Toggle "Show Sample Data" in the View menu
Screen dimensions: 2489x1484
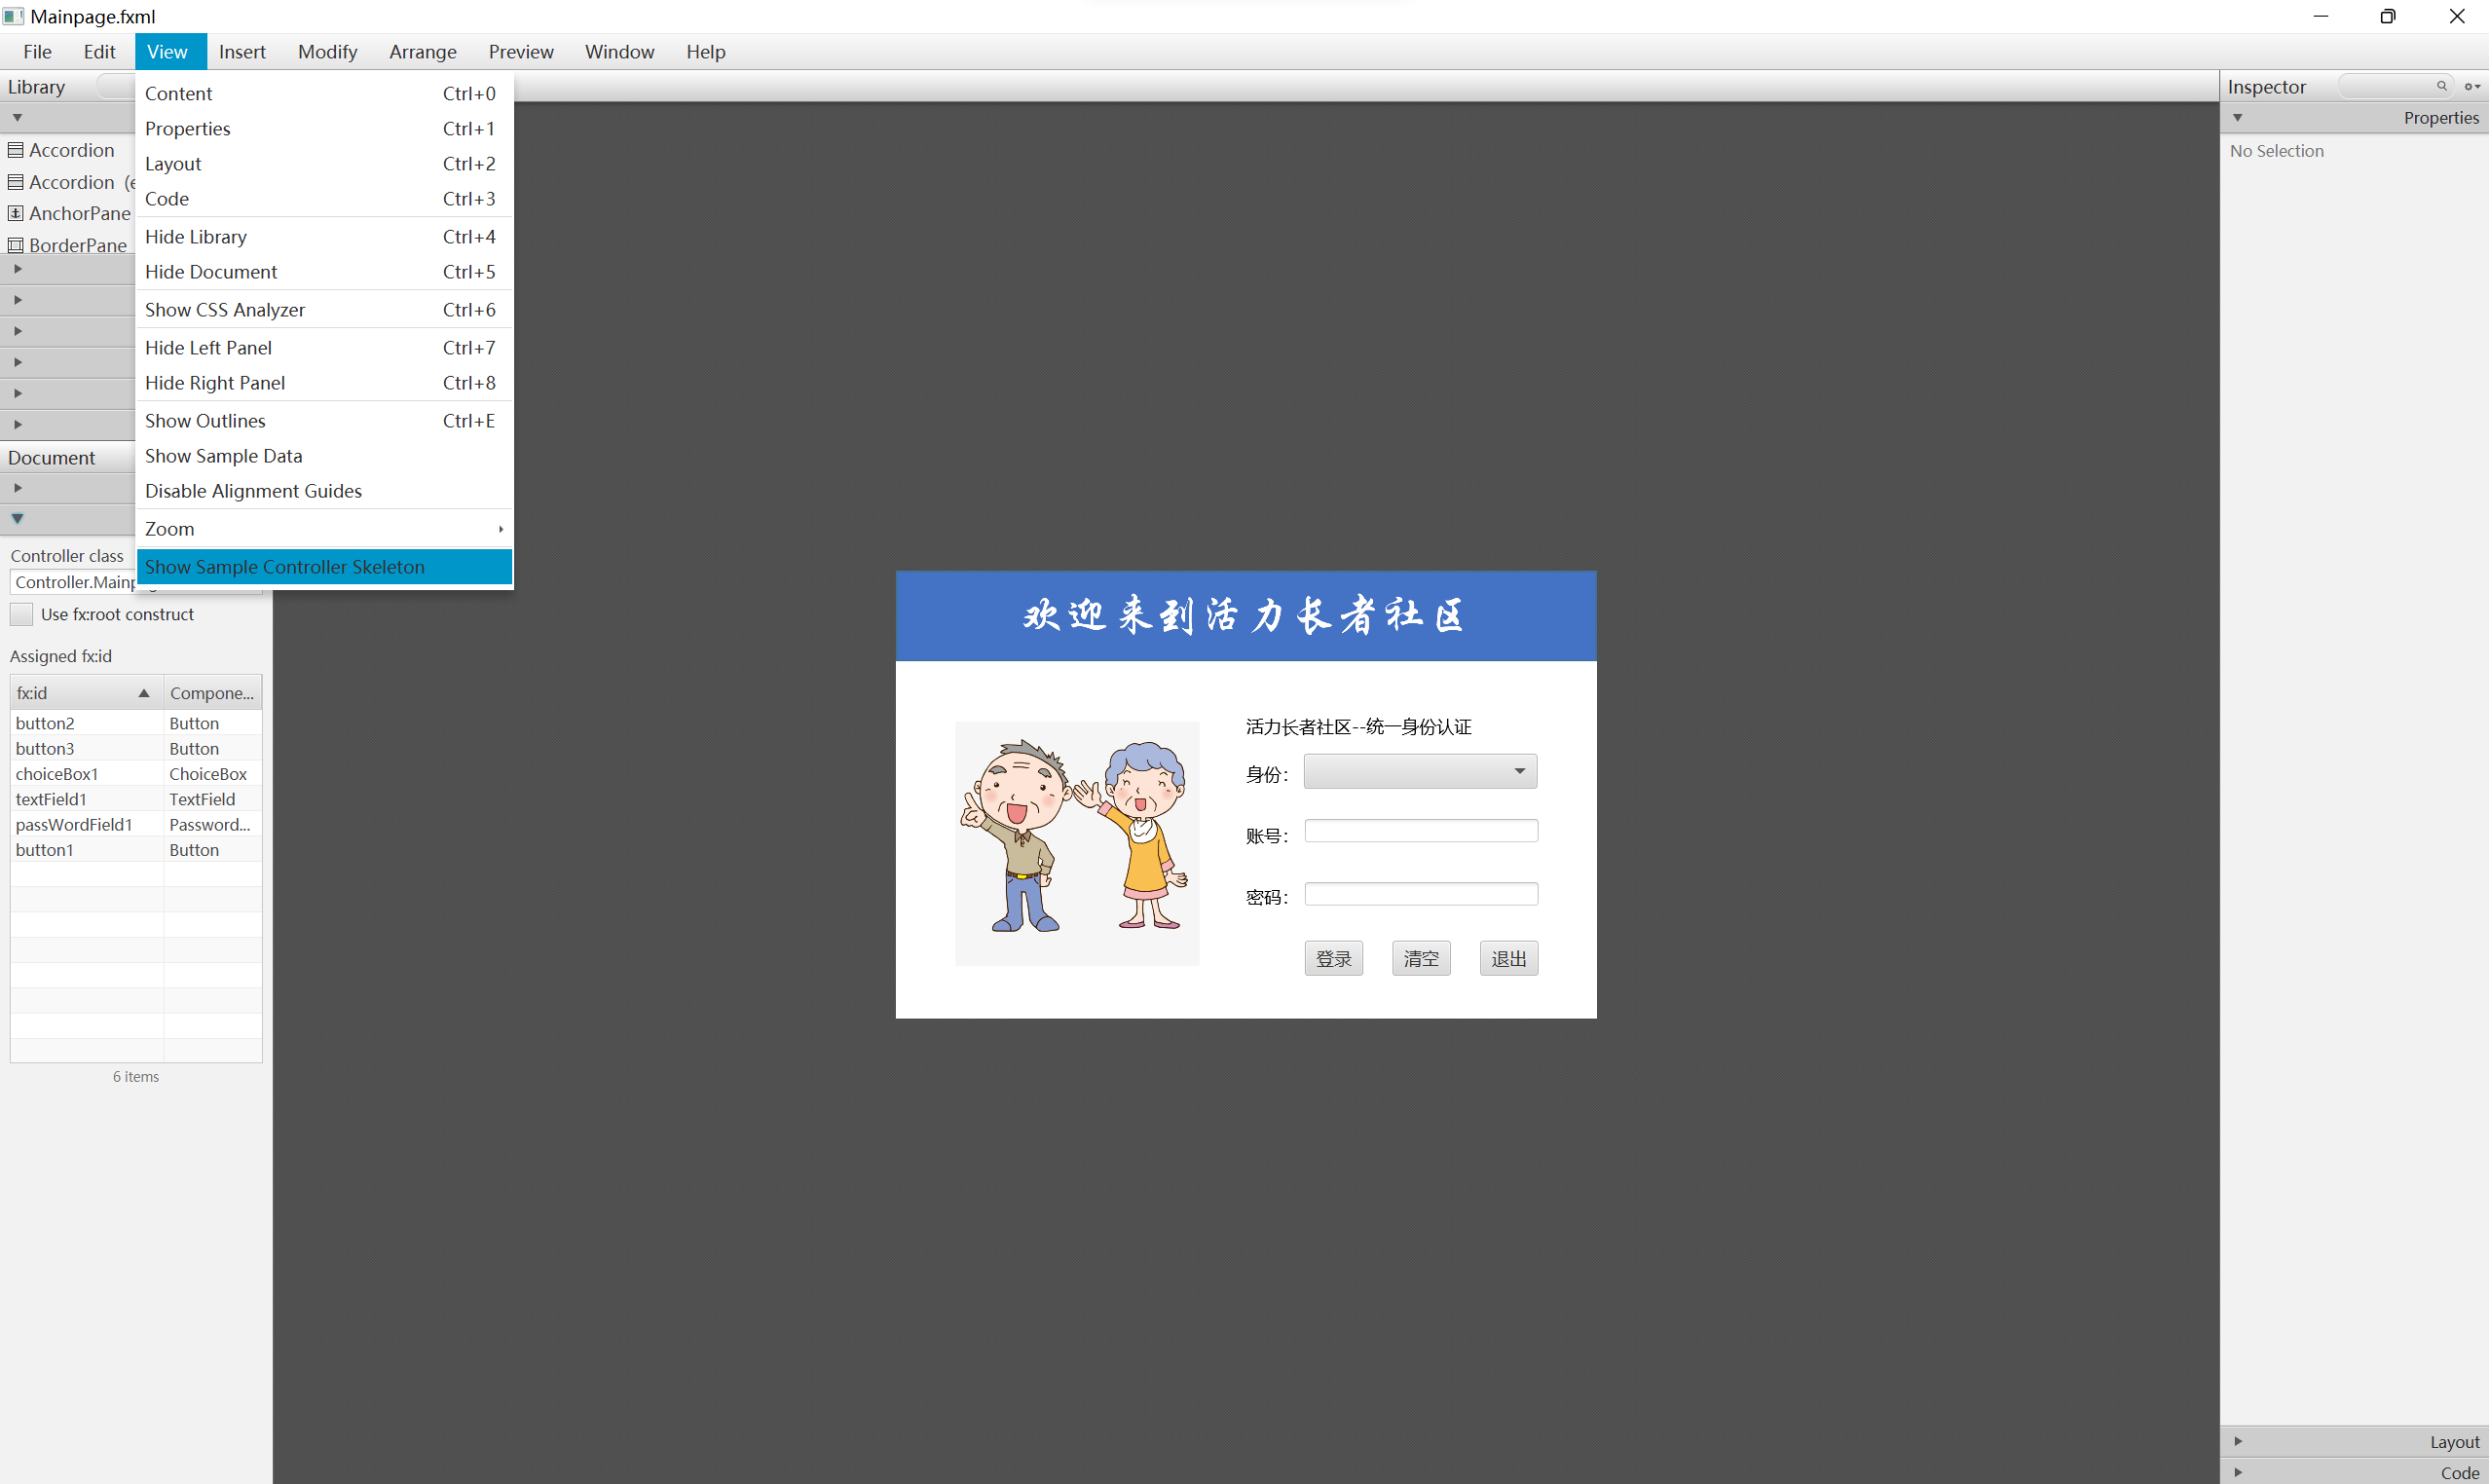[x=223, y=455]
